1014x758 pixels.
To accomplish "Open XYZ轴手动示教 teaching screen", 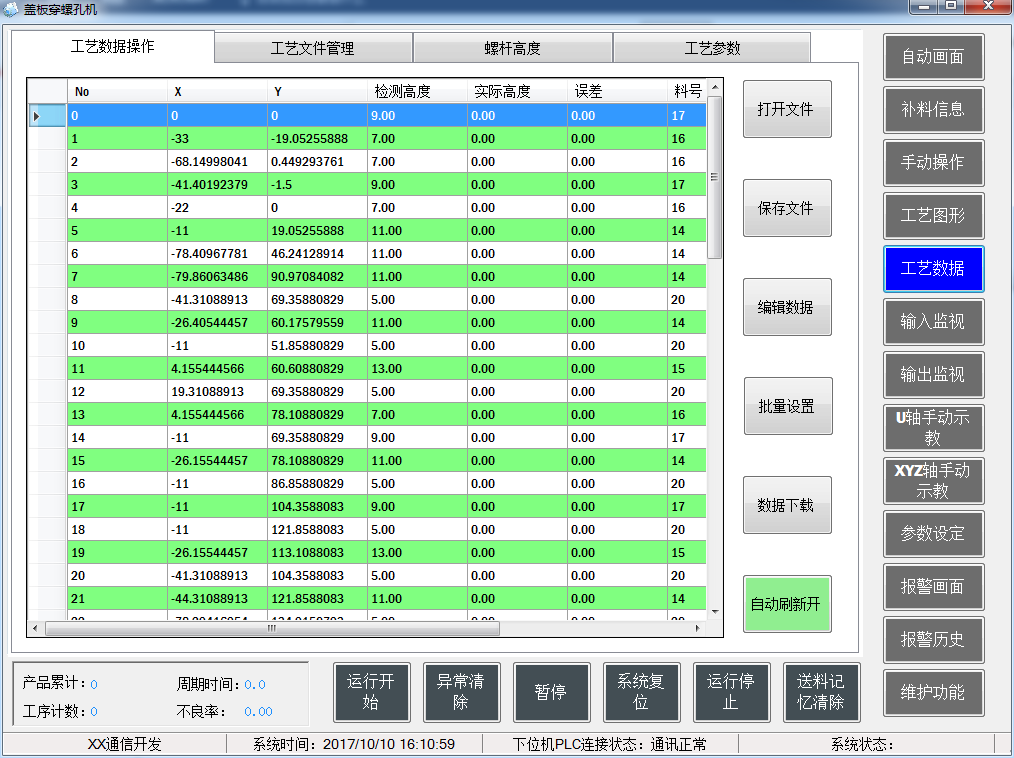I will [x=932, y=481].
